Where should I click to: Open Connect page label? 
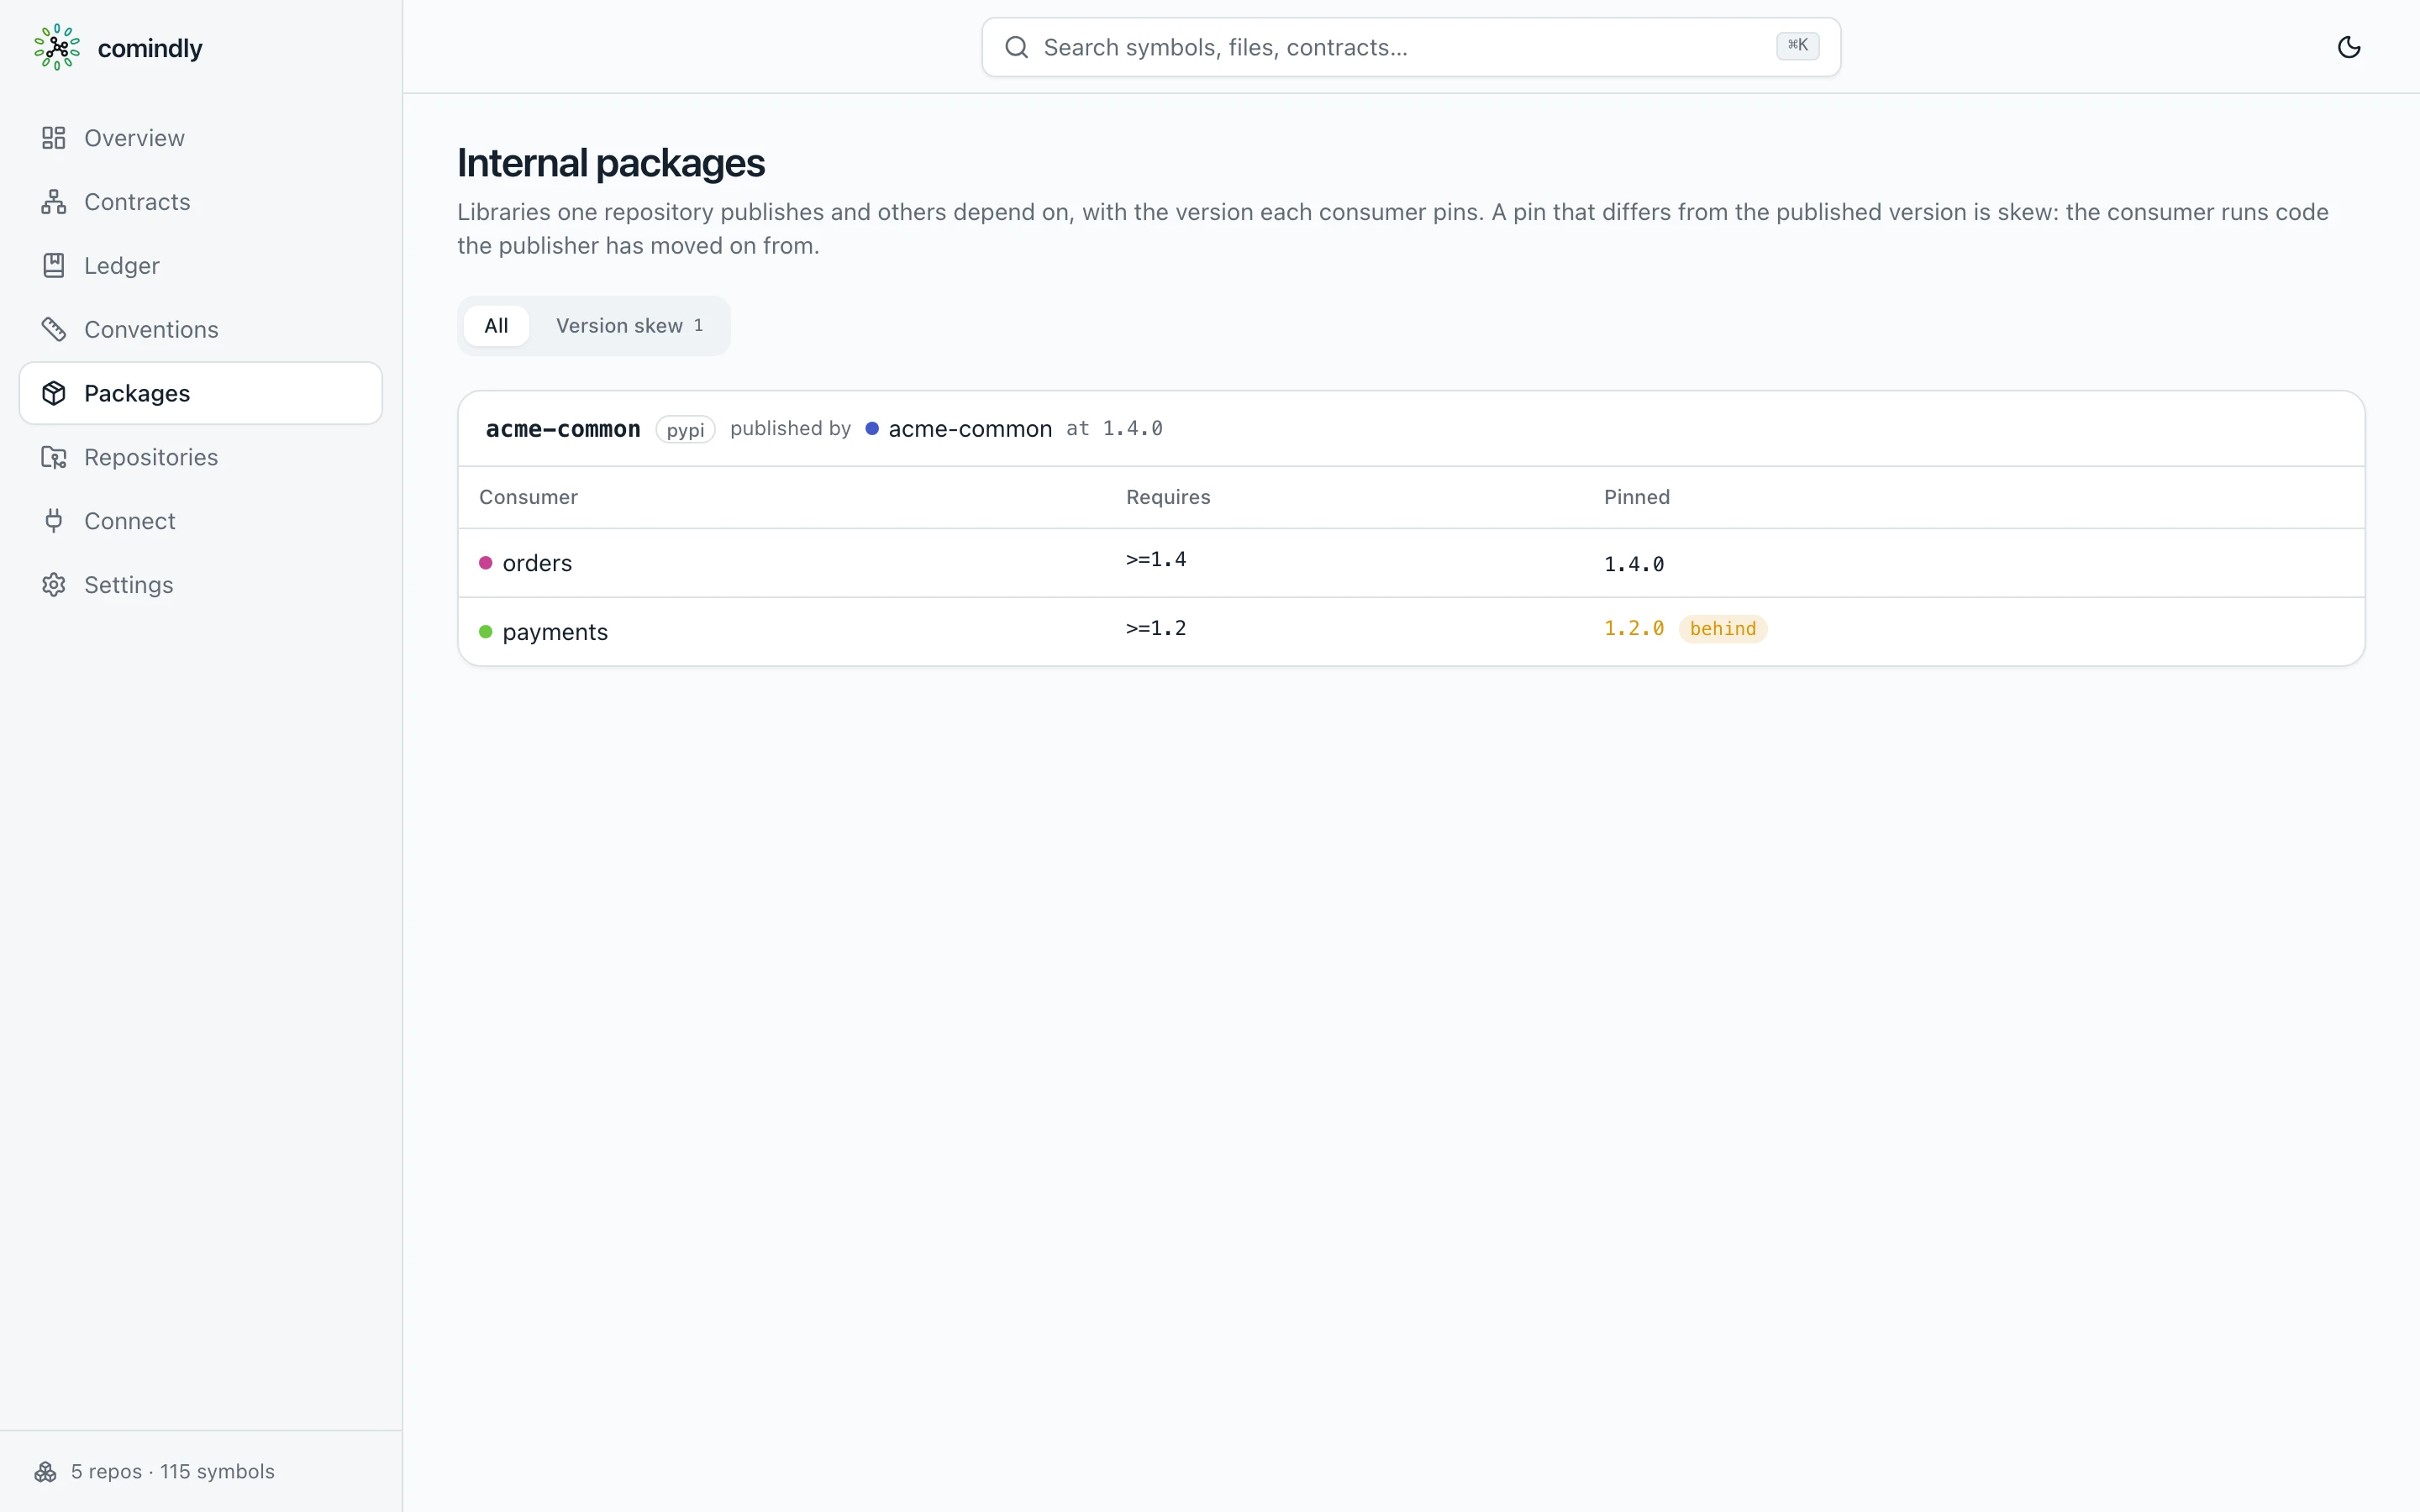click(x=130, y=521)
